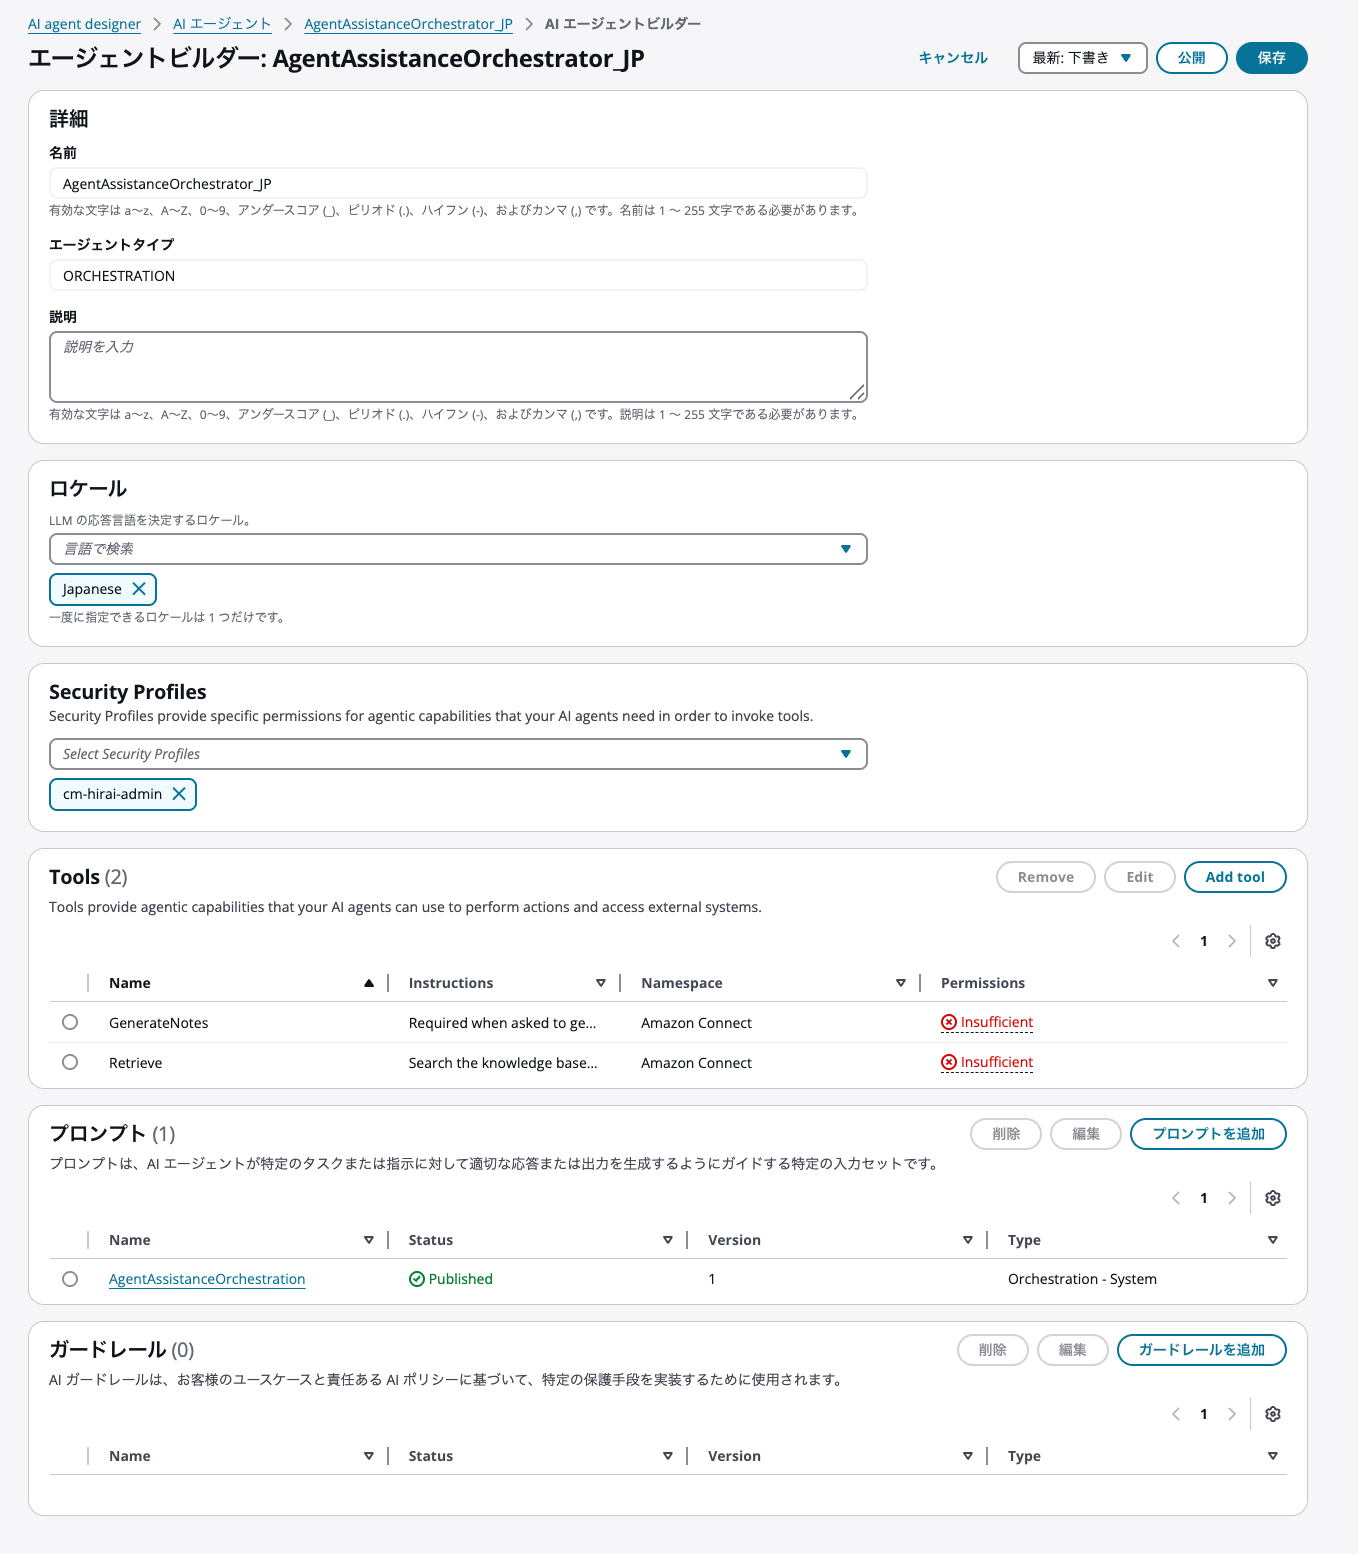Viewport: 1358px width, 1554px height.
Task: Navigate to AI エージェント breadcrumb
Action: (x=222, y=24)
